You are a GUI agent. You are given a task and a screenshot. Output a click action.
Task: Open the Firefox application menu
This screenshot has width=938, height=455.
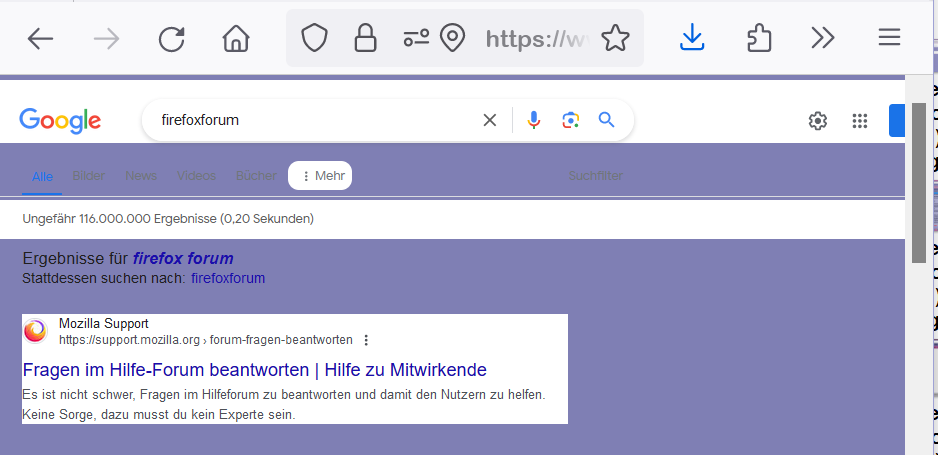(889, 39)
